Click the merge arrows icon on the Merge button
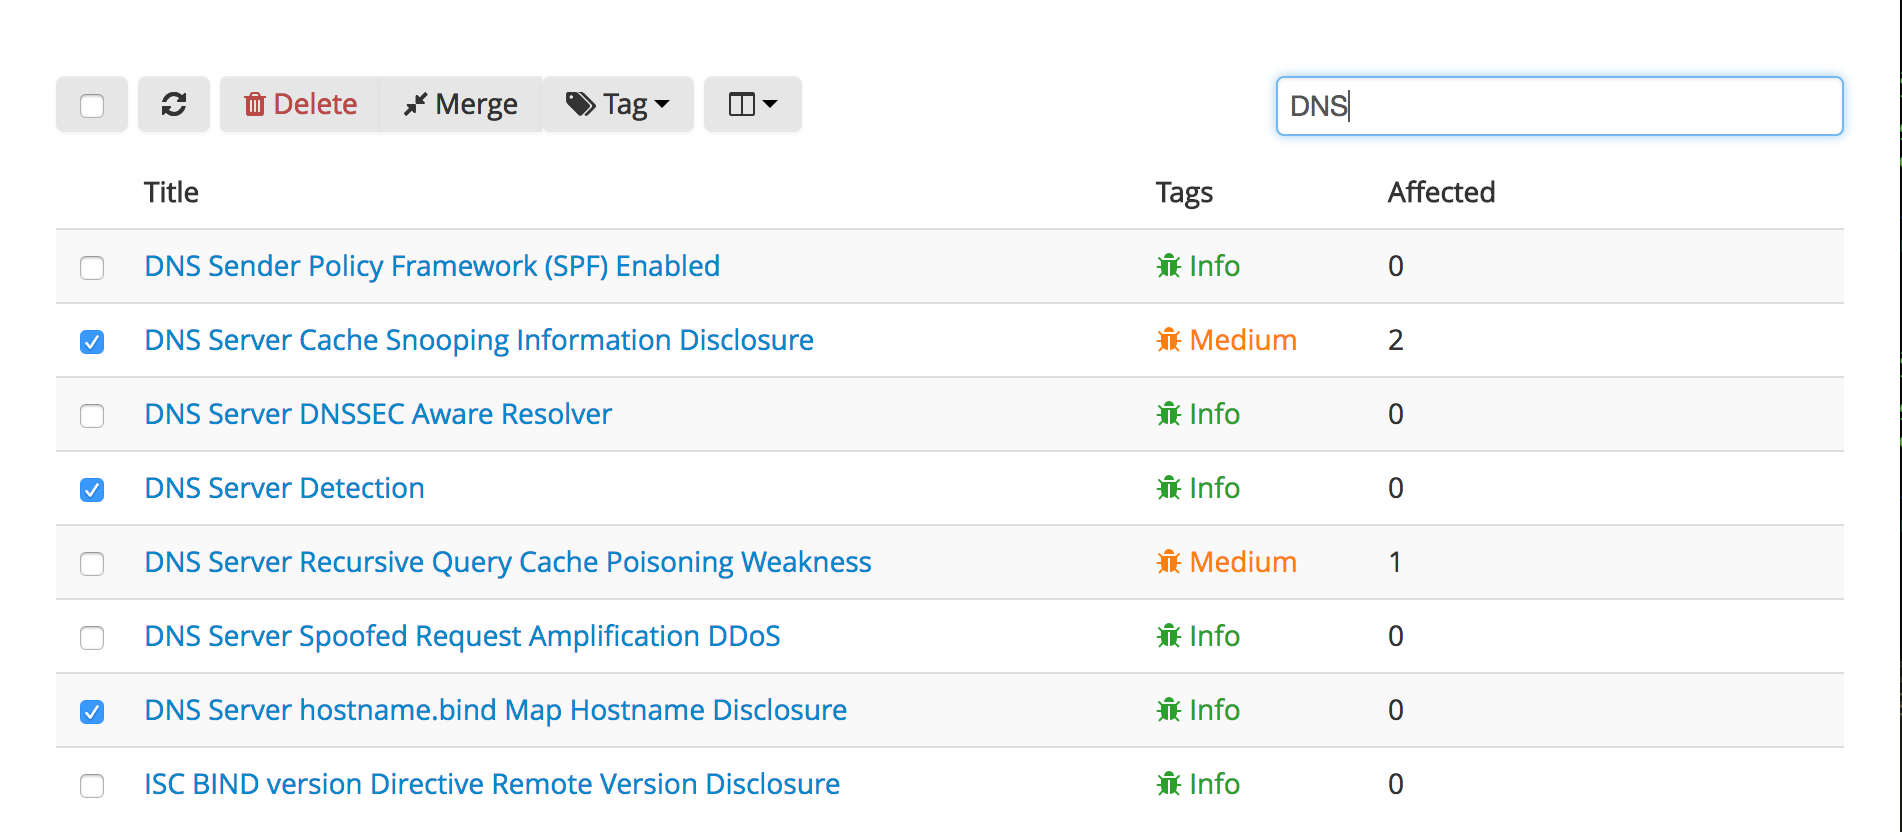 point(416,103)
